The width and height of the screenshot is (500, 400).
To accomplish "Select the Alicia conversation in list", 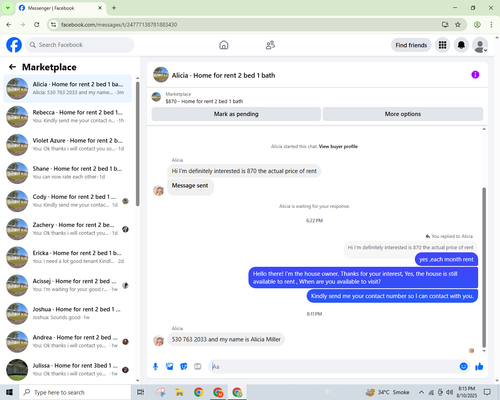I will [67, 88].
